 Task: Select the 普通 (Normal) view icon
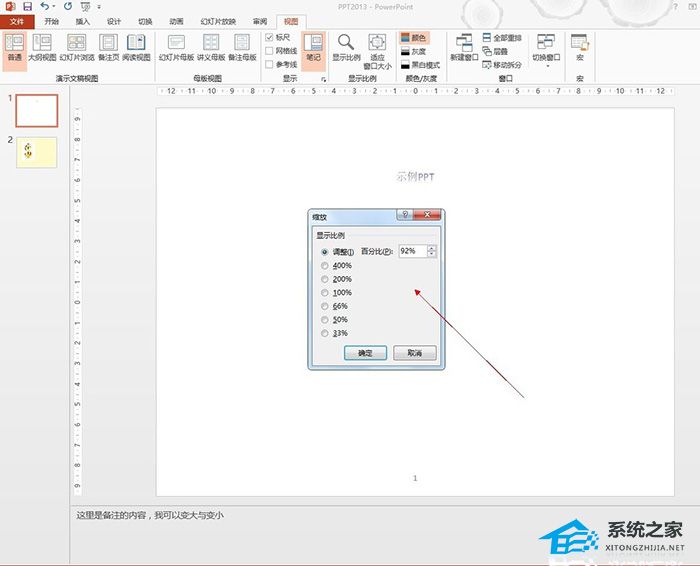(x=14, y=47)
